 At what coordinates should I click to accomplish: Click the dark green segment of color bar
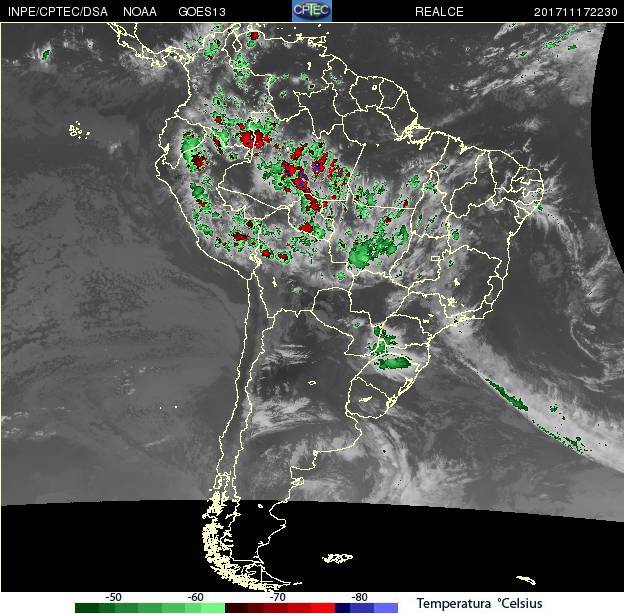87,608
